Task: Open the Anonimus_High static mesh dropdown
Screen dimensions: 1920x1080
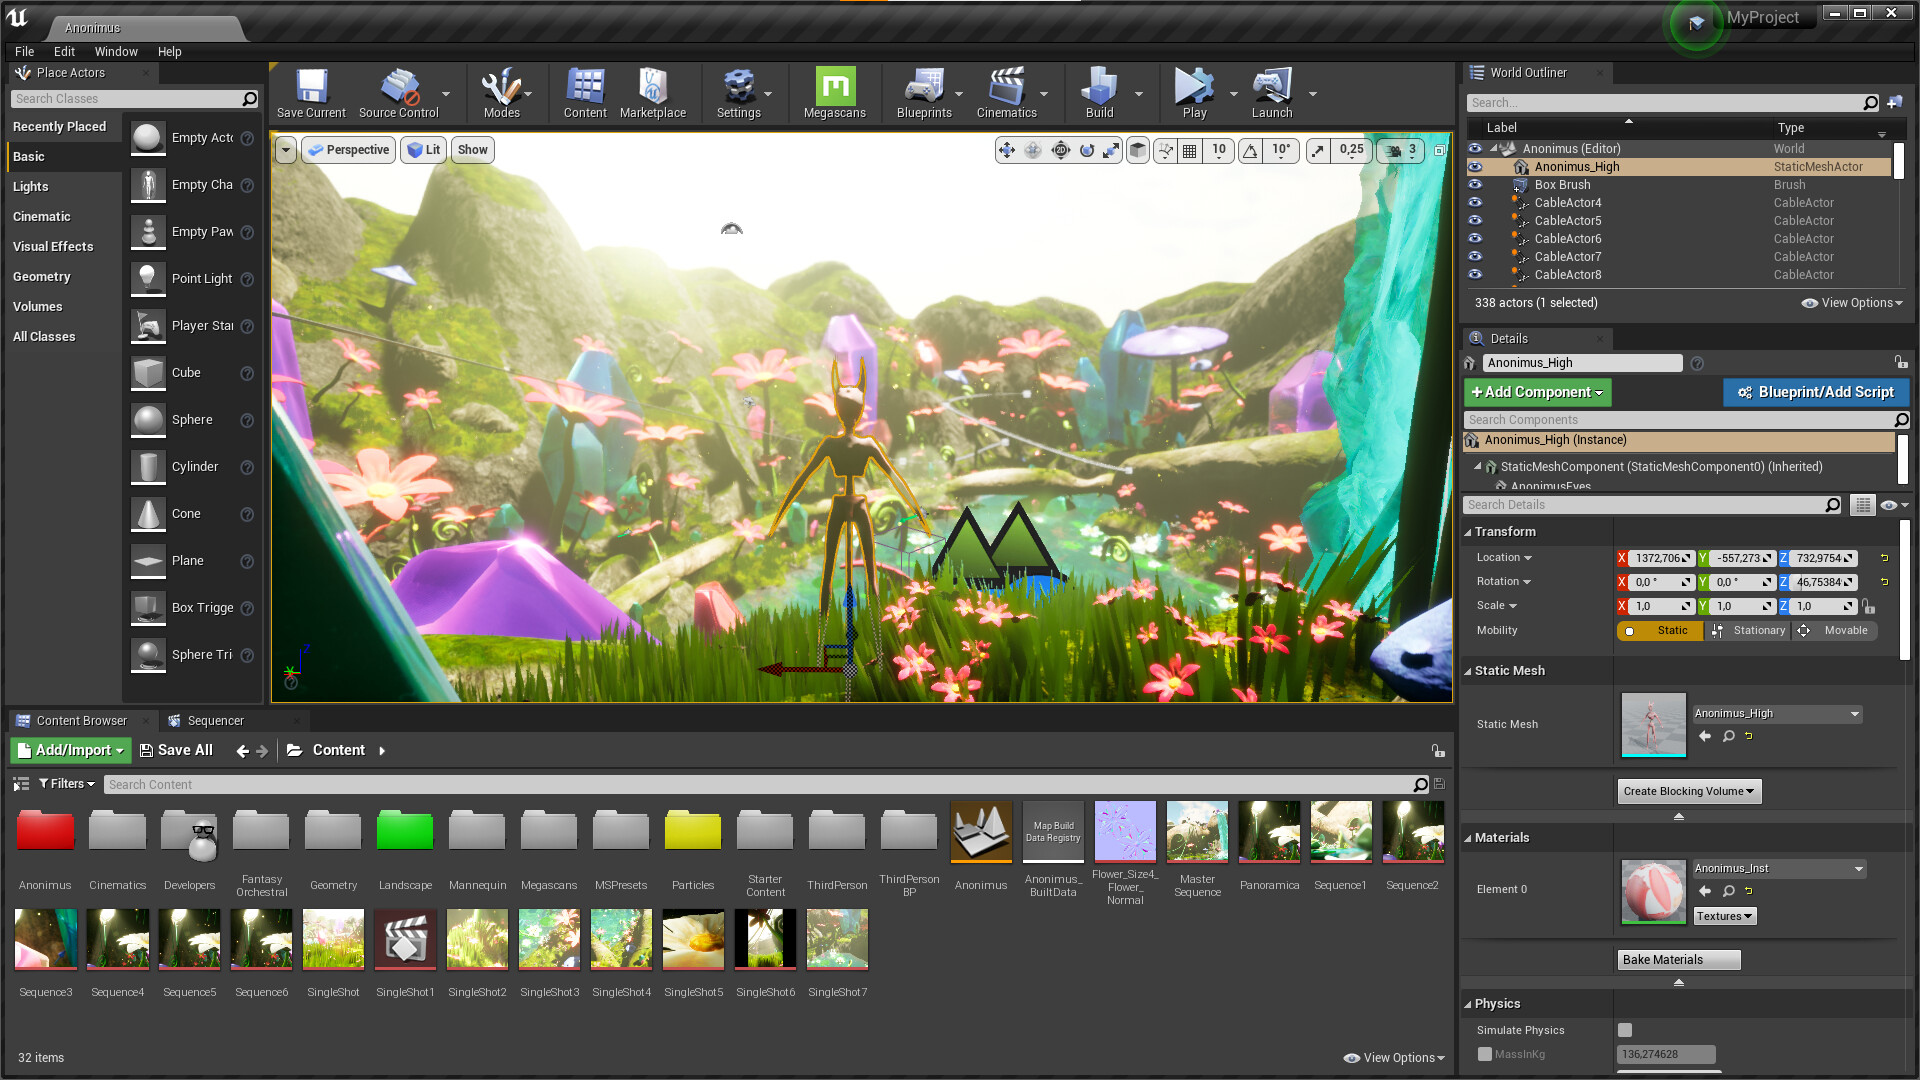Action: [x=1776, y=713]
